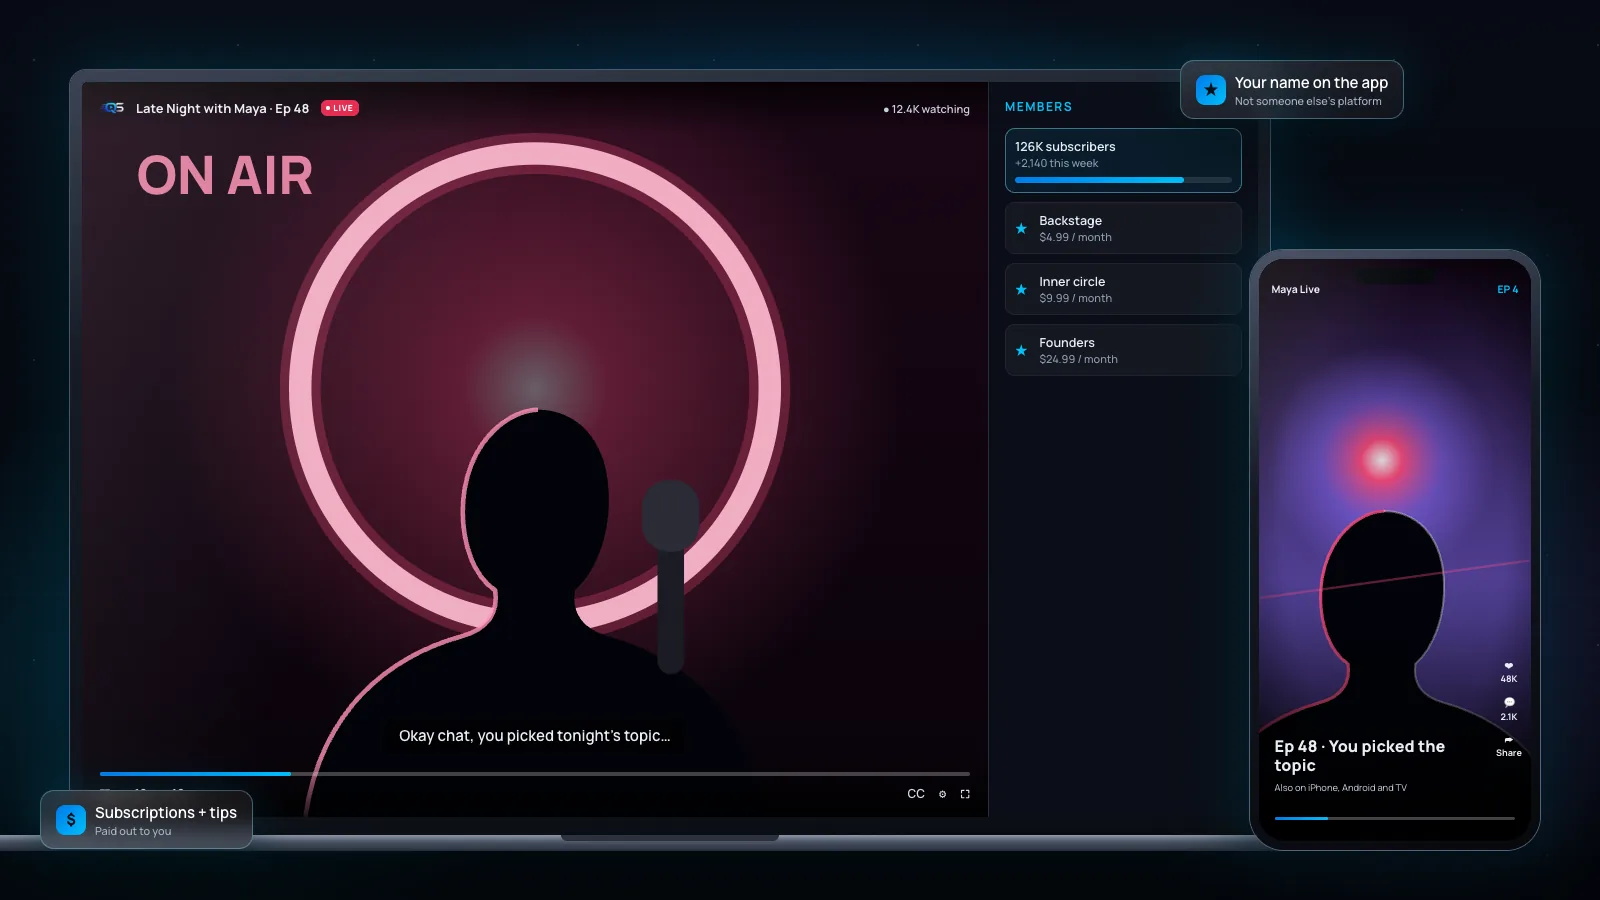
Task: Open the 126K subscribers card
Action: click(x=1123, y=160)
